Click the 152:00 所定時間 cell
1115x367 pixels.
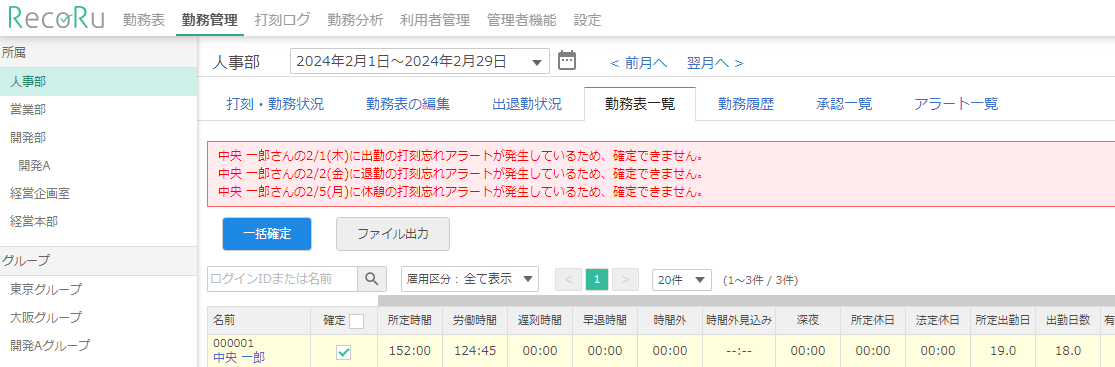(x=410, y=351)
